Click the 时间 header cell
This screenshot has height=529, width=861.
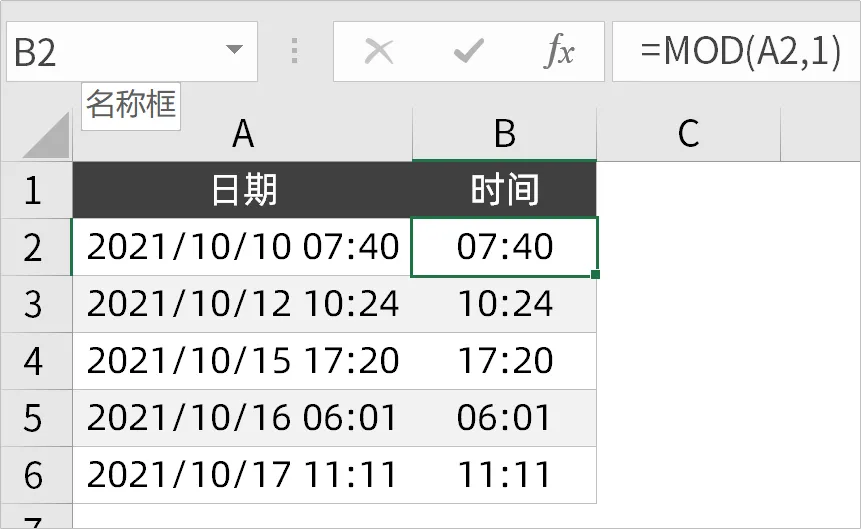[x=504, y=189]
